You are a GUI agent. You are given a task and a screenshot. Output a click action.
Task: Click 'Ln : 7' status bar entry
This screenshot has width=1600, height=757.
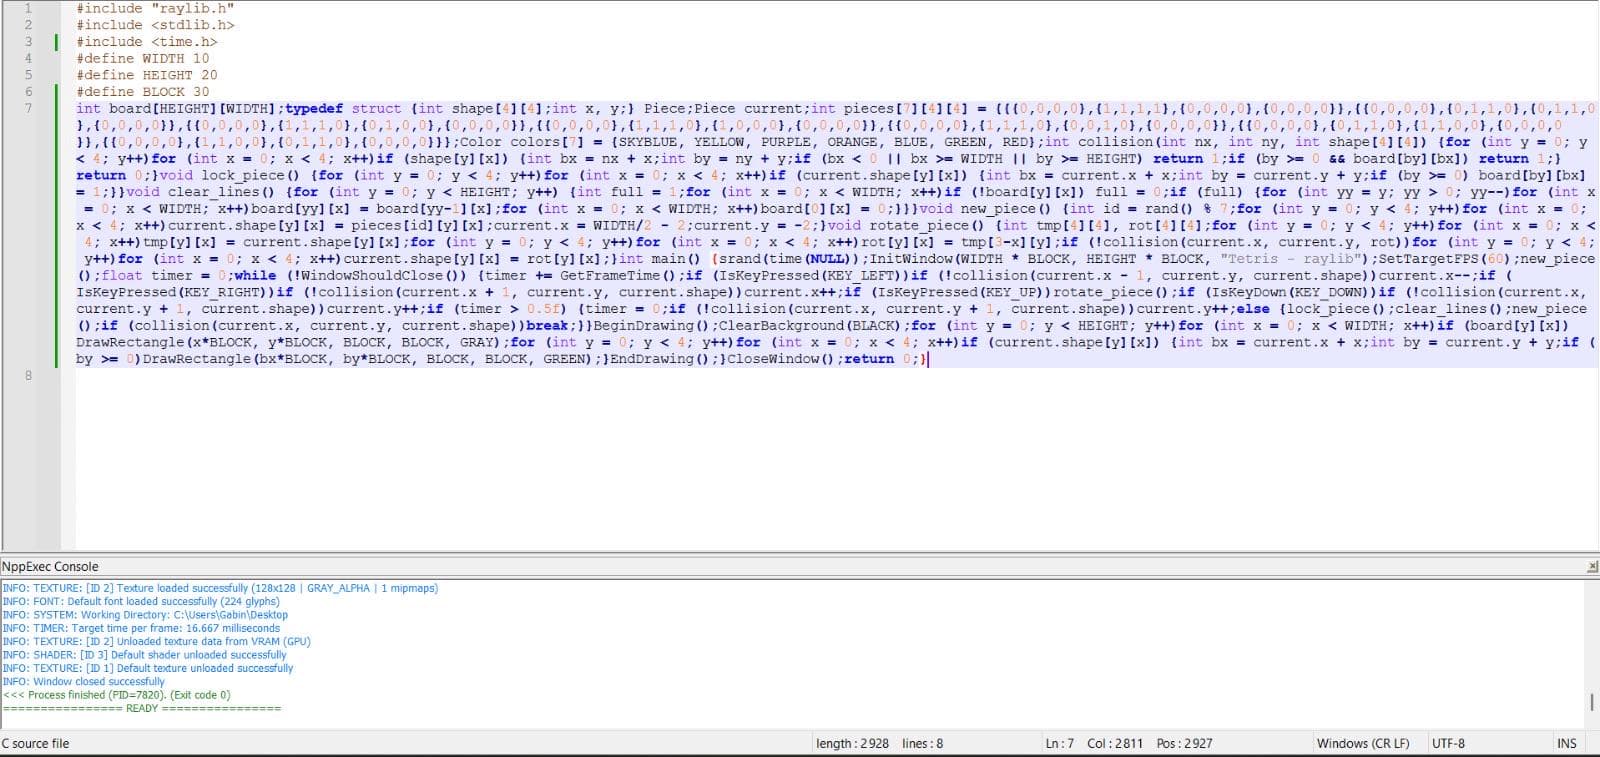[1060, 743]
